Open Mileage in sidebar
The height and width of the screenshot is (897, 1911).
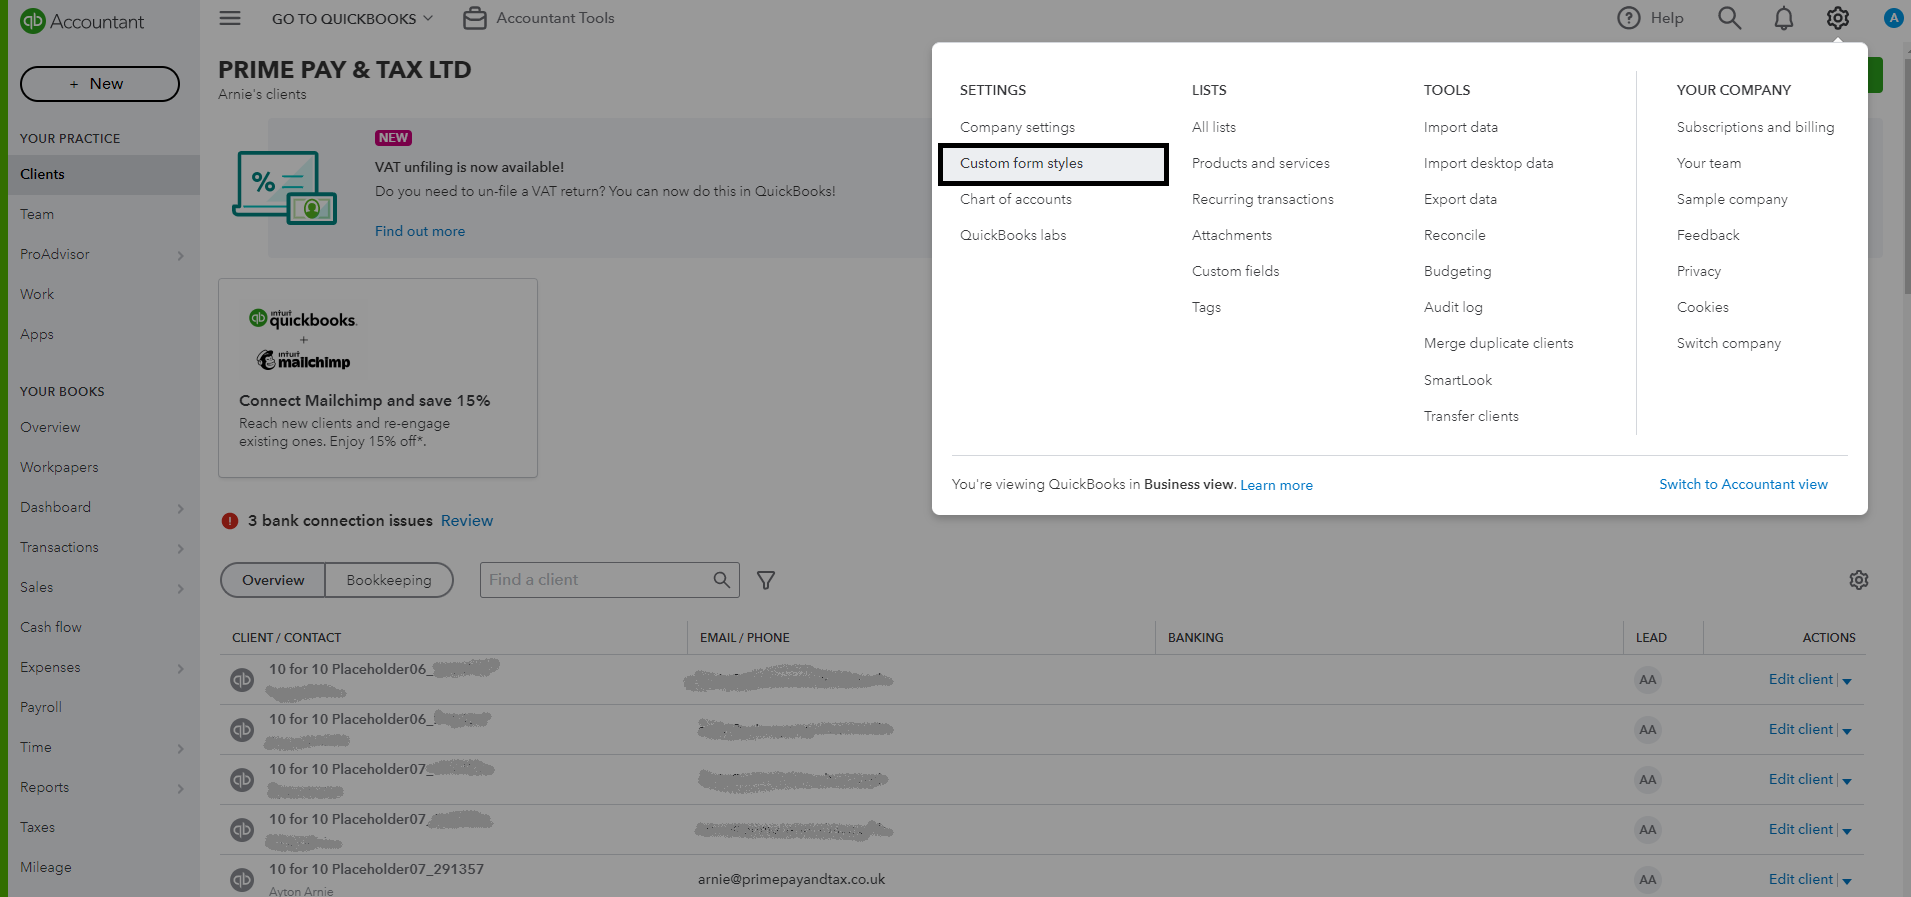[x=46, y=867]
